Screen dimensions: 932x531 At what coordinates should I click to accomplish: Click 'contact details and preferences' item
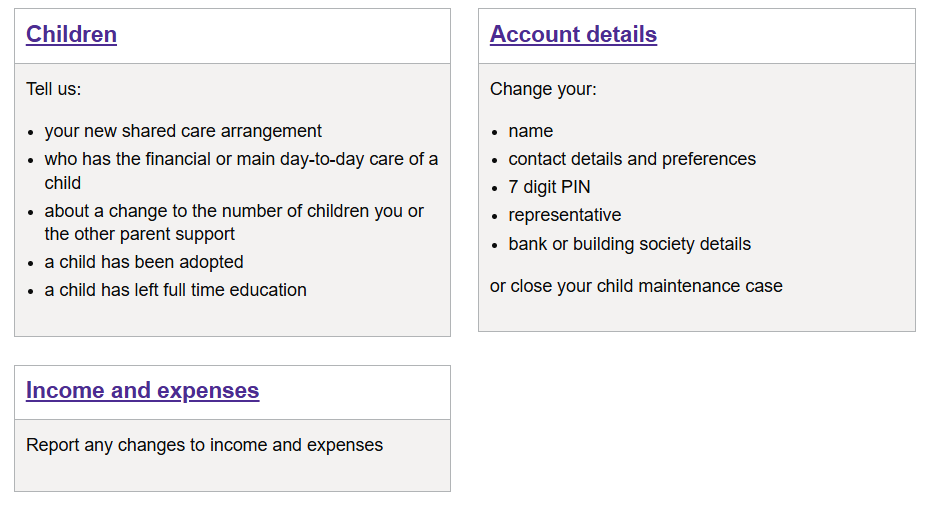click(632, 159)
